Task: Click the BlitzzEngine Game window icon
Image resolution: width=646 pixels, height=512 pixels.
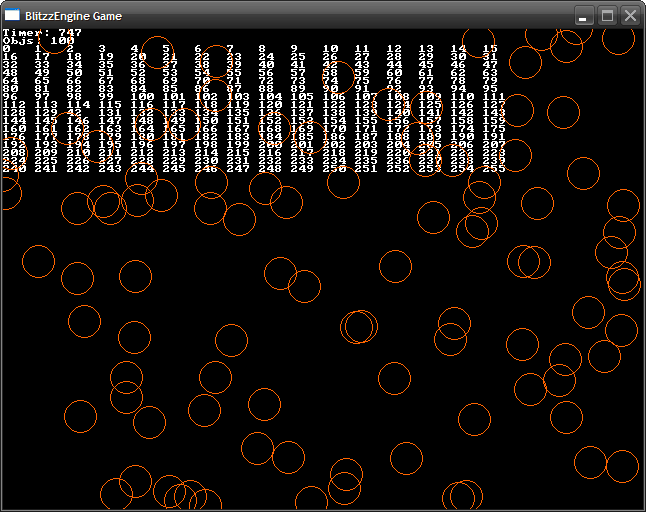Action: (13, 16)
